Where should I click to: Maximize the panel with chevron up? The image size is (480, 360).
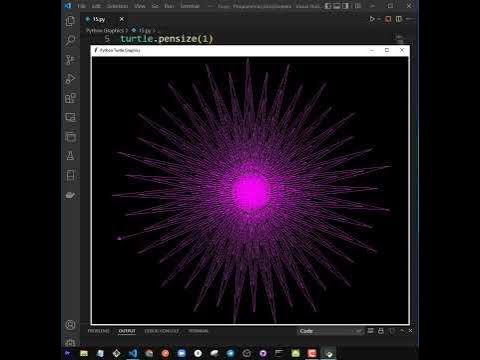(x=402, y=331)
